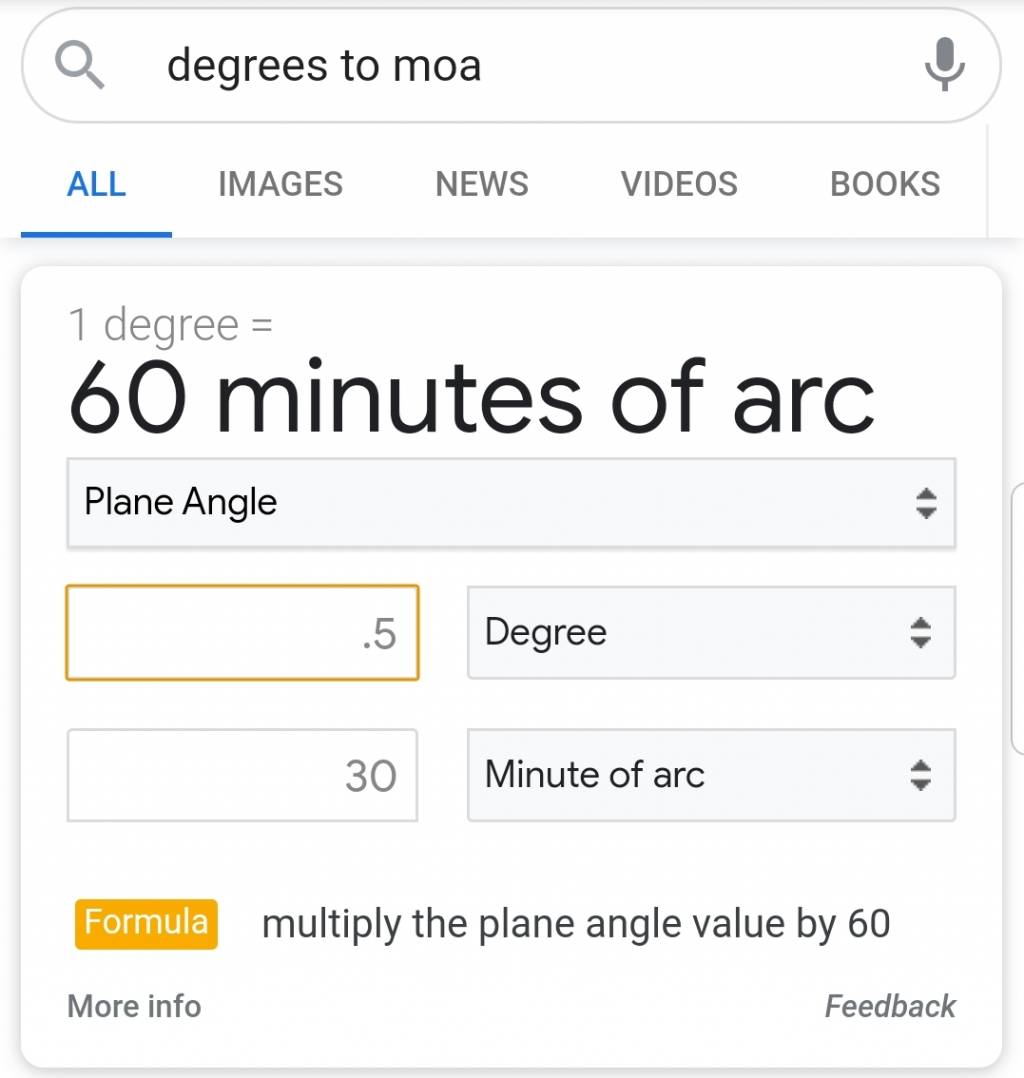Click the 60 minutes of arc result text
The height and width of the screenshot is (1078, 1024).
[x=472, y=398]
